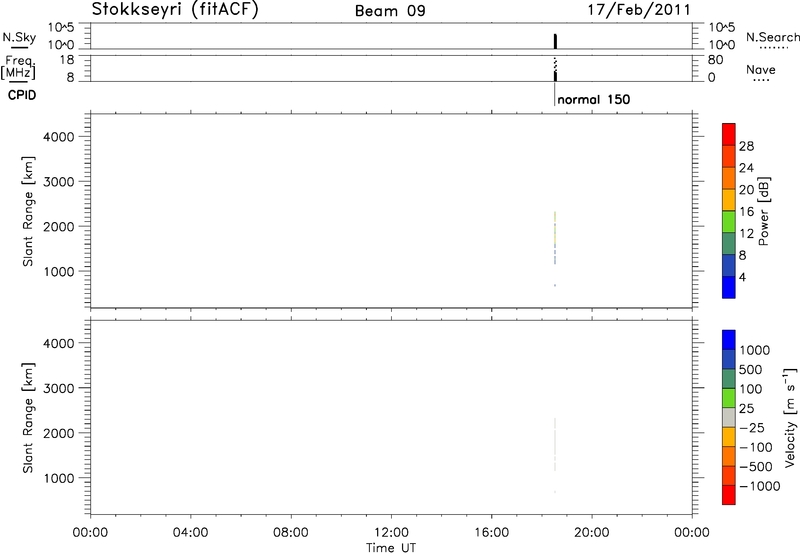Click the 'Slant Range [km]' label of velocity panel
This screenshot has width=800, height=554.
point(28,418)
